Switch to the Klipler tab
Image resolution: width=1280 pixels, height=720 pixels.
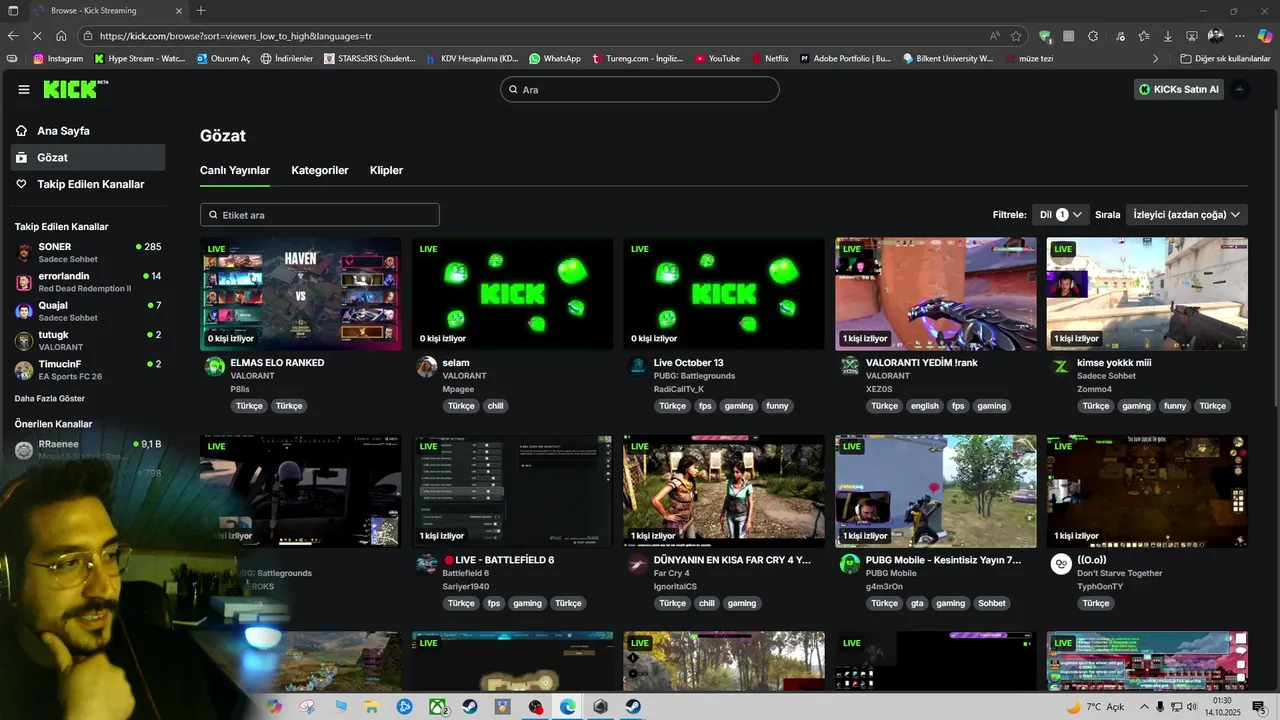click(386, 170)
